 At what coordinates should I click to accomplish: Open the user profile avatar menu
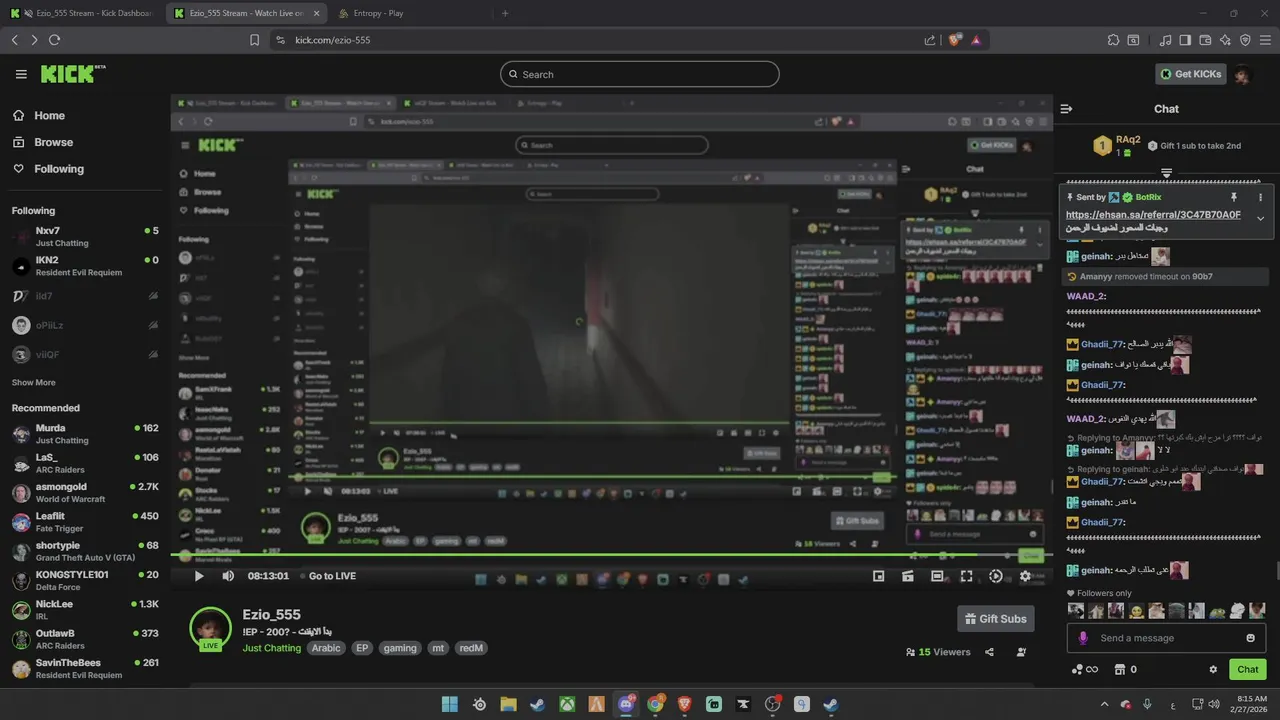pos(1242,75)
